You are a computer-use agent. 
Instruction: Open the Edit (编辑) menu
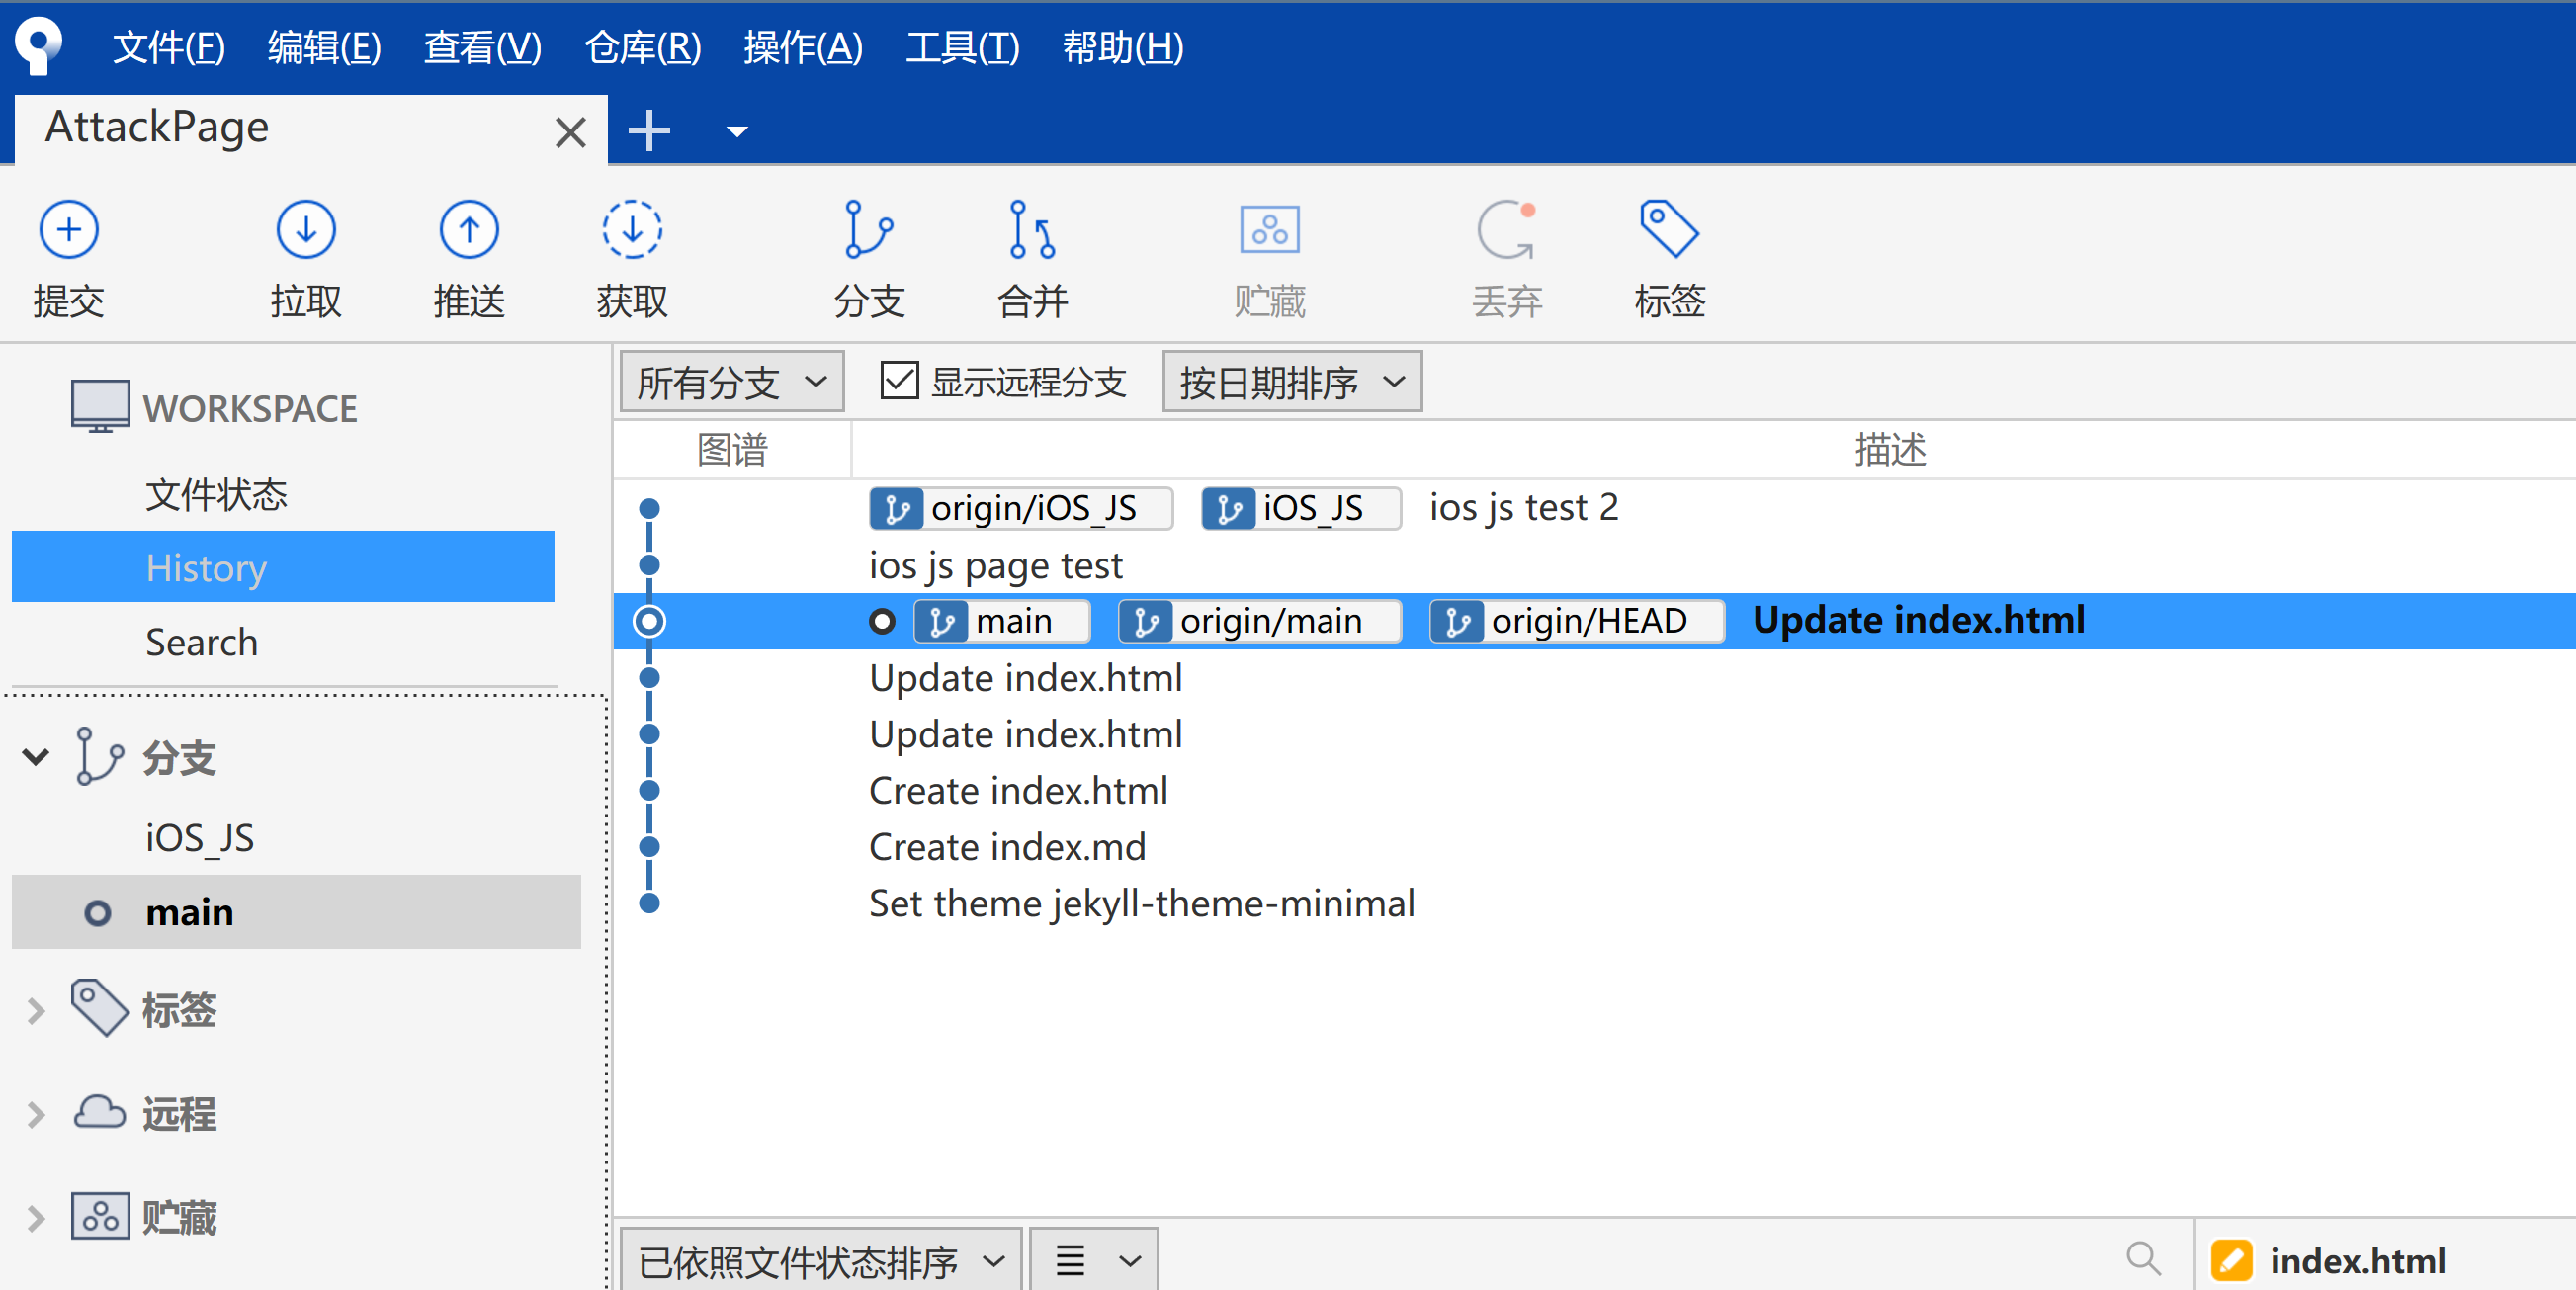tap(324, 47)
